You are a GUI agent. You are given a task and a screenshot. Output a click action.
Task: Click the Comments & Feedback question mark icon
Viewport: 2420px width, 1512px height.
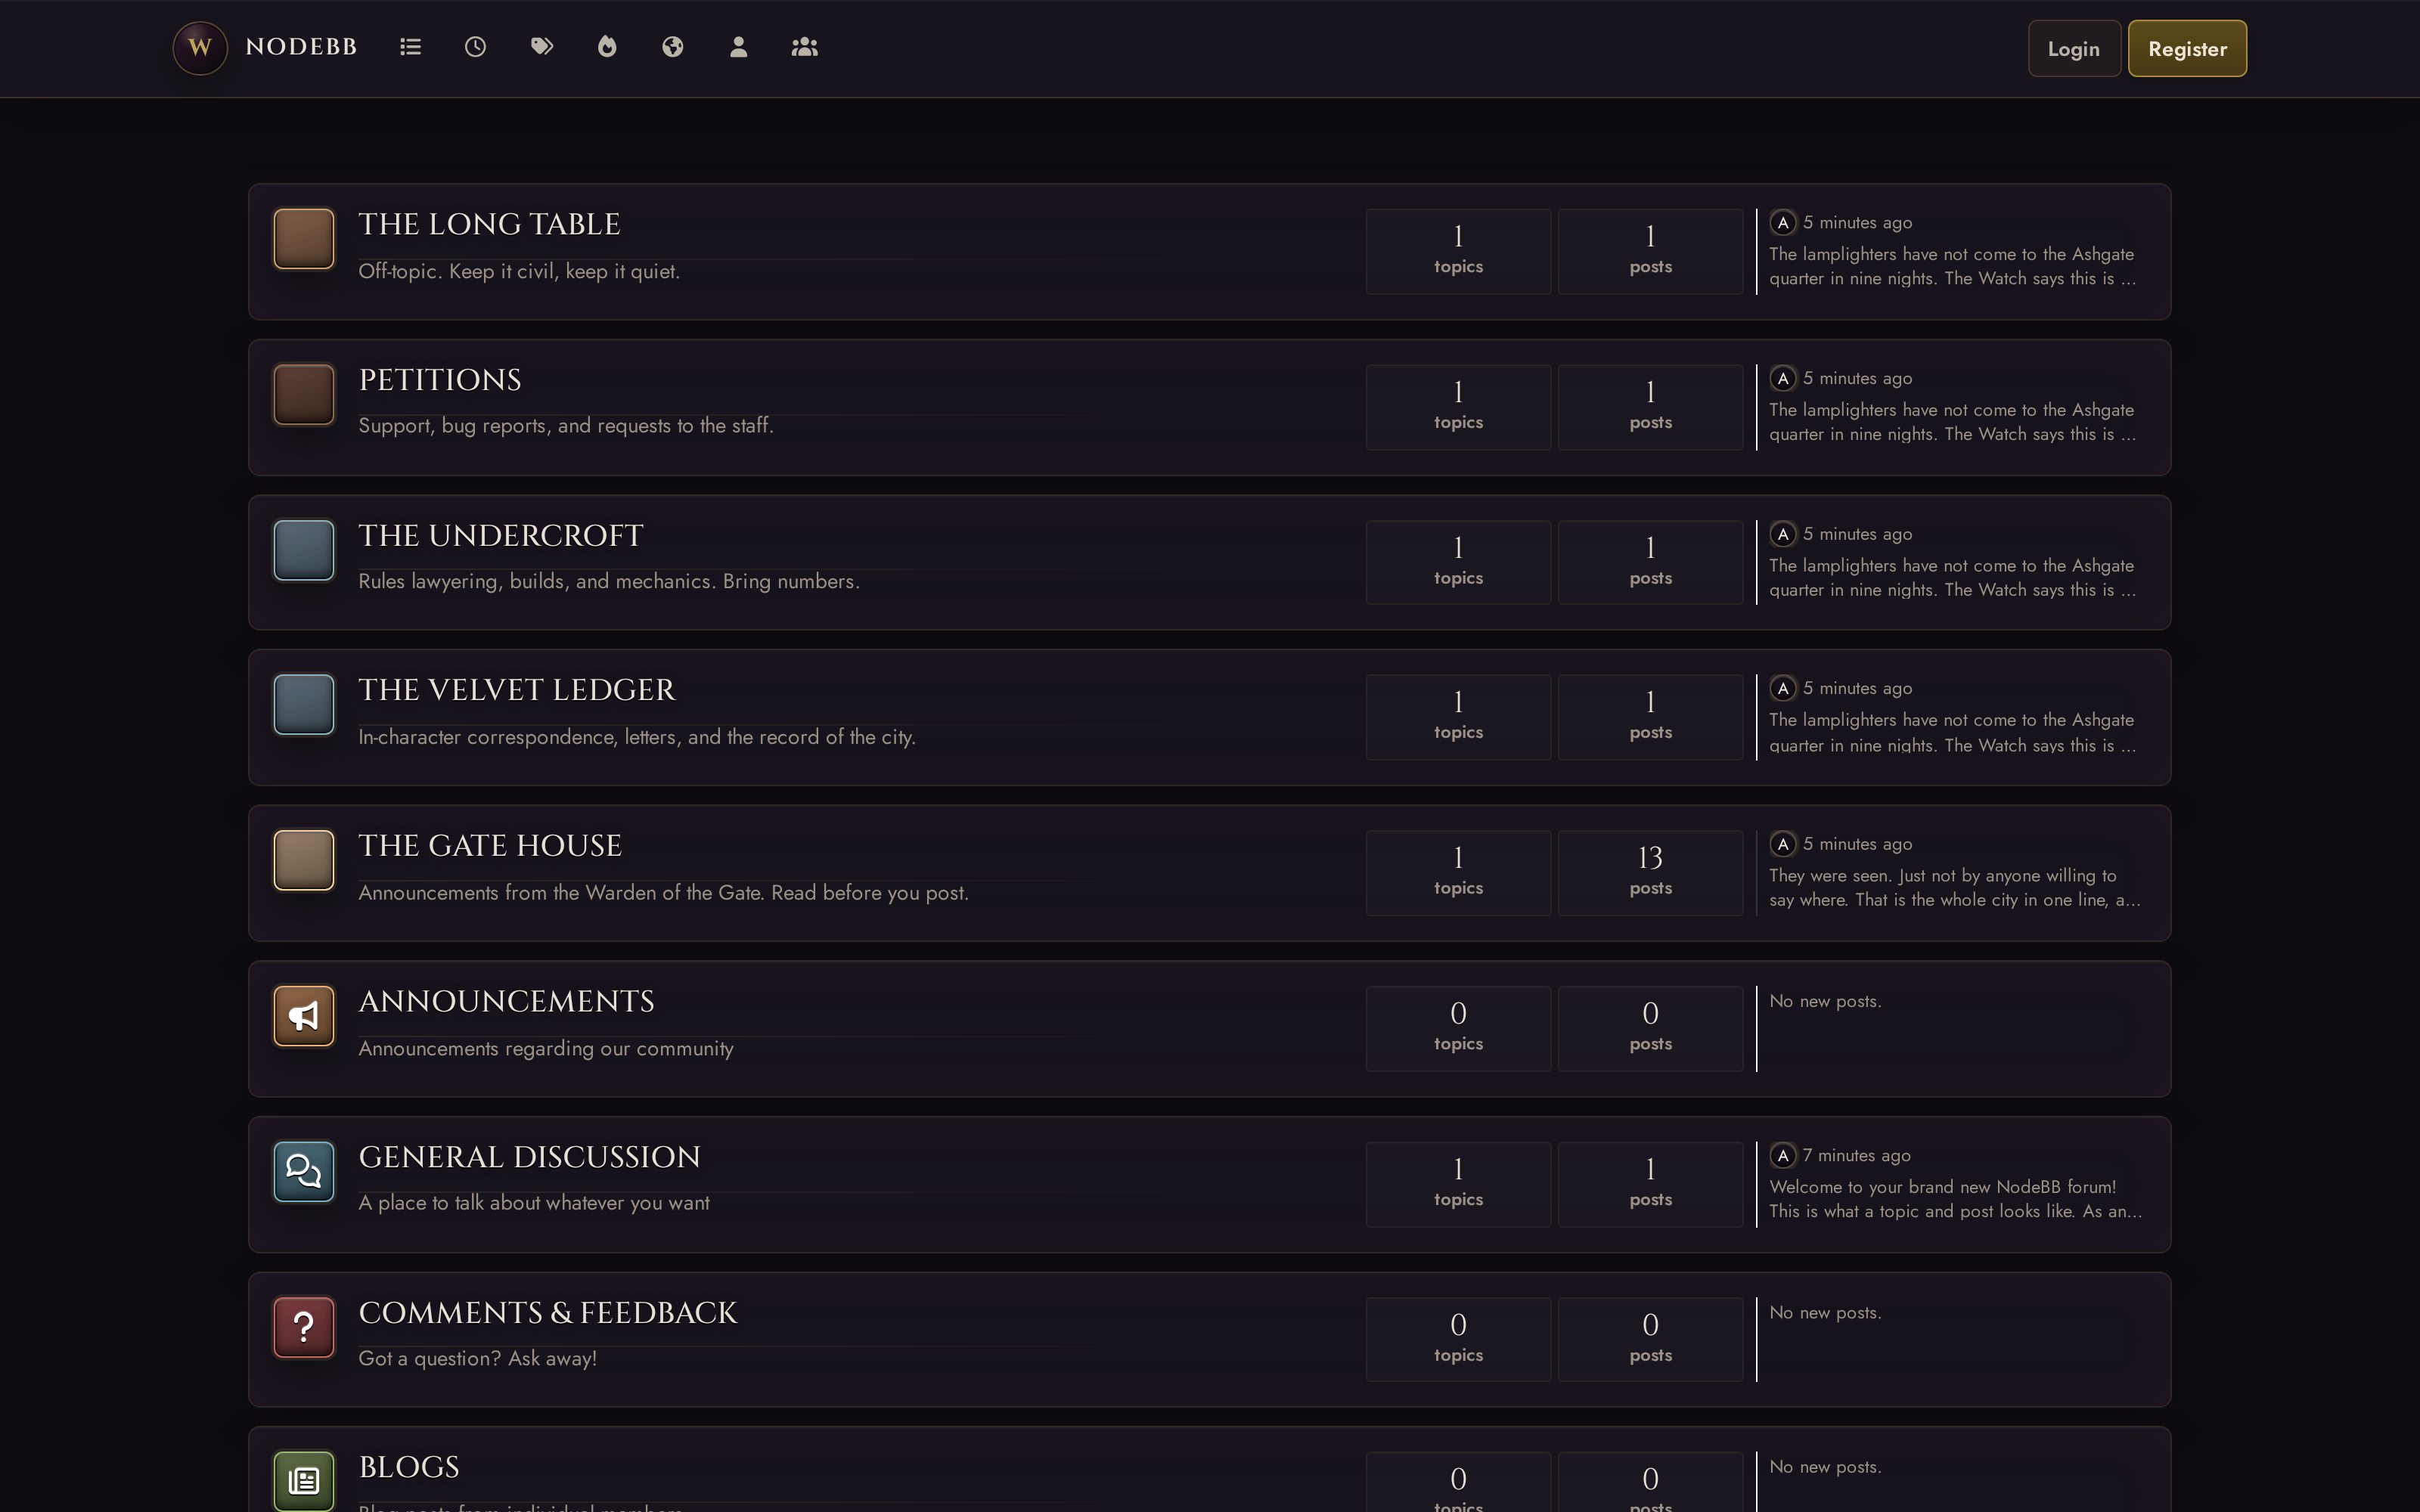(304, 1327)
